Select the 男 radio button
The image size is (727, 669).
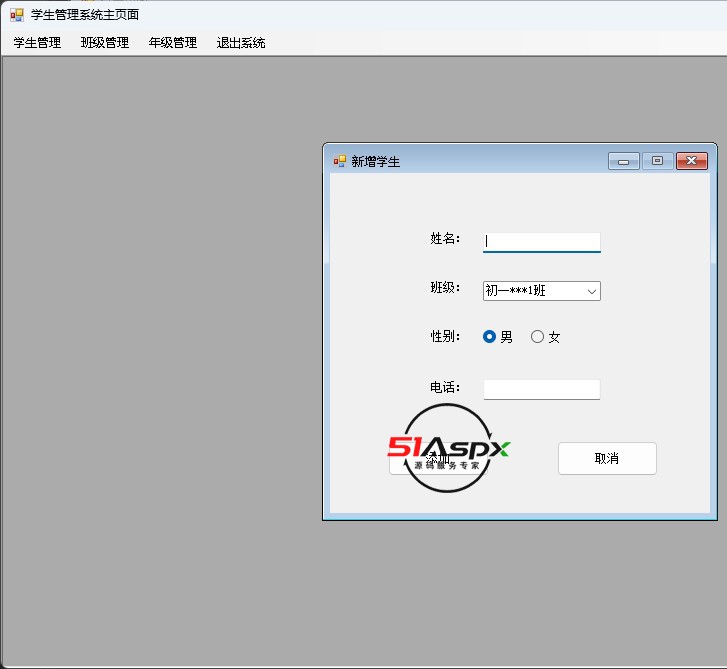coord(497,337)
